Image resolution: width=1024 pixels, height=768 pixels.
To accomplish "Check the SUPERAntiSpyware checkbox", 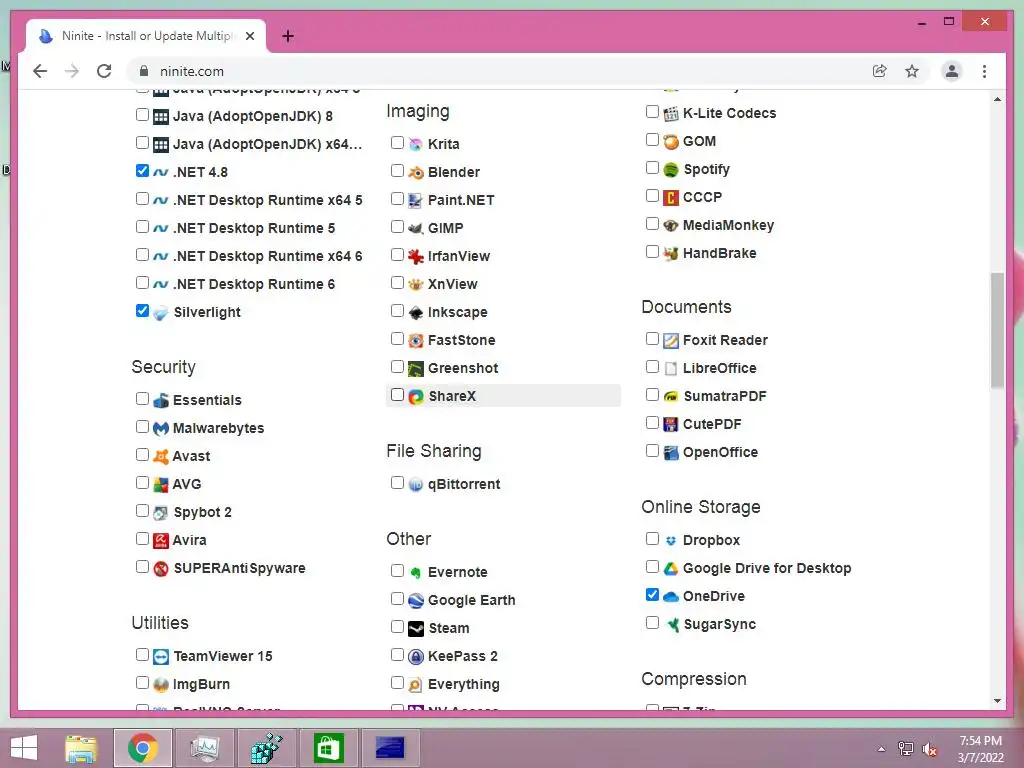I will click(x=142, y=566).
